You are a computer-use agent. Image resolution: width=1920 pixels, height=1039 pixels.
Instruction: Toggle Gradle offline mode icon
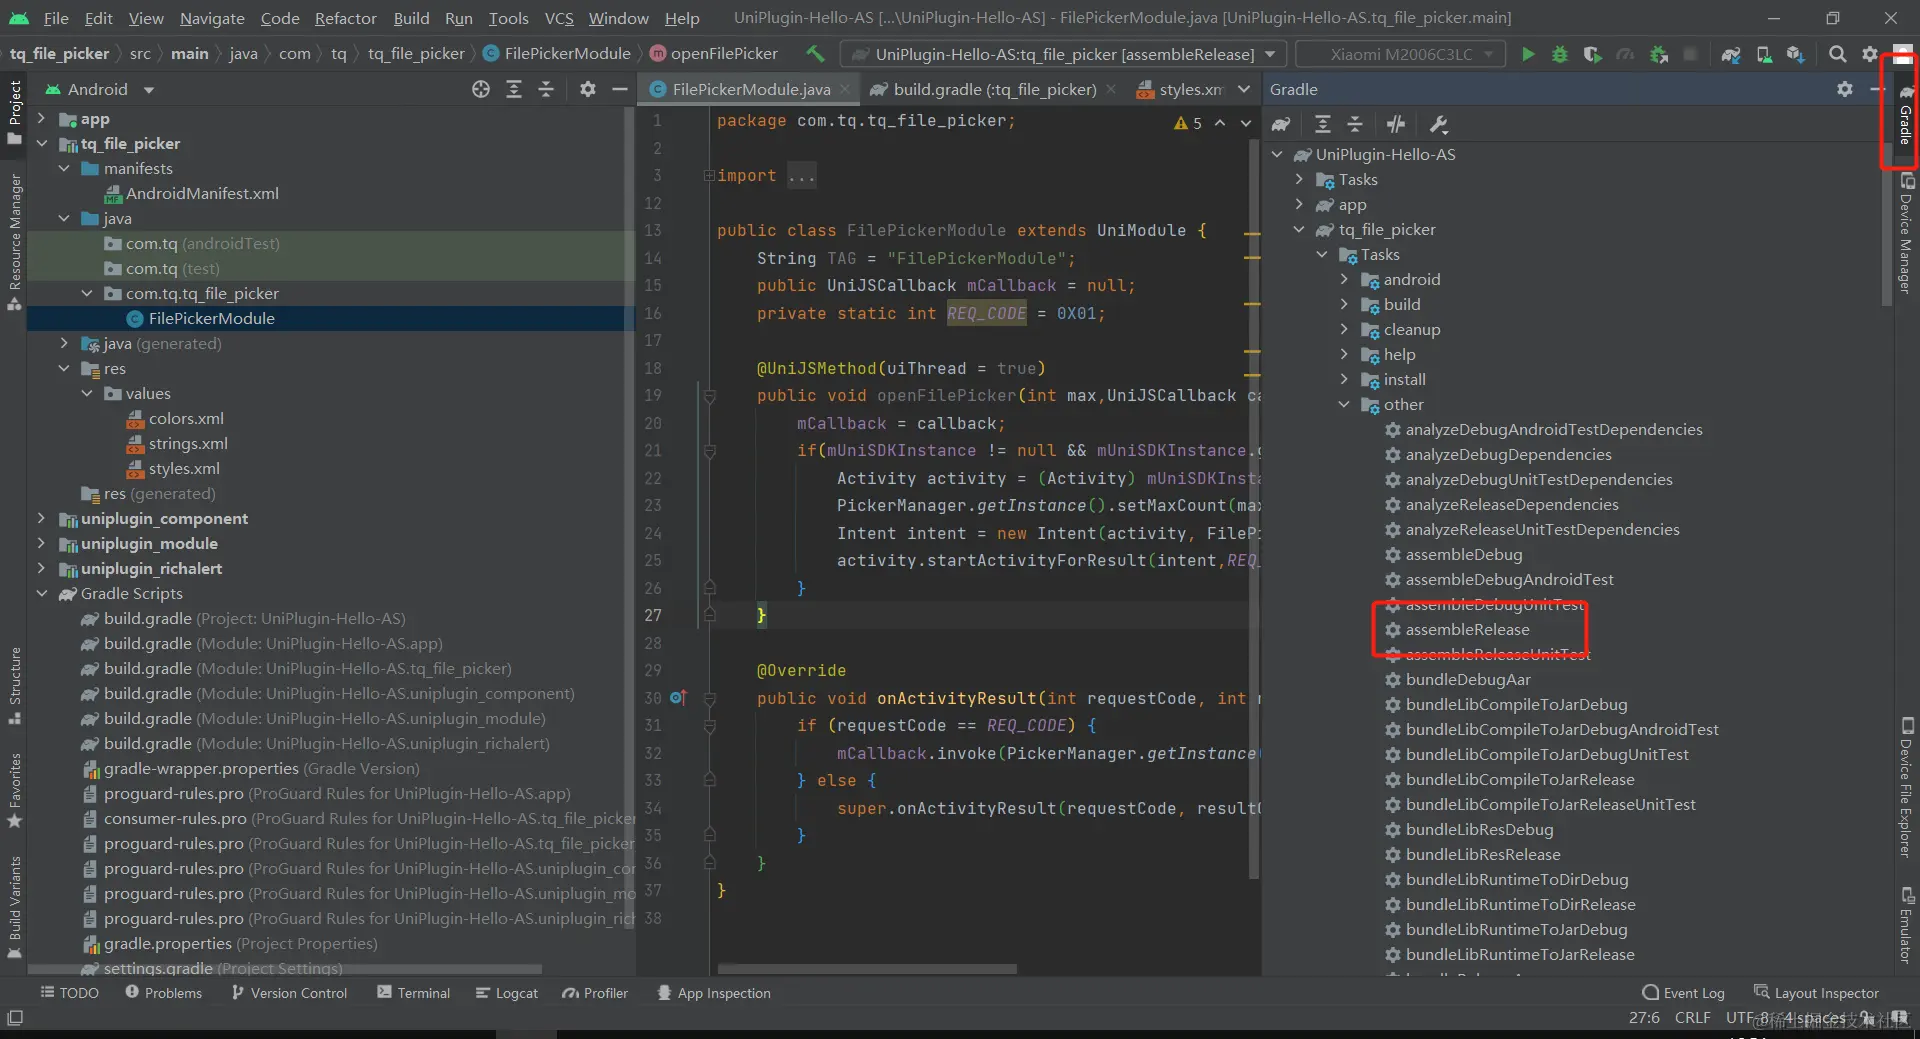(x=1396, y=124)
